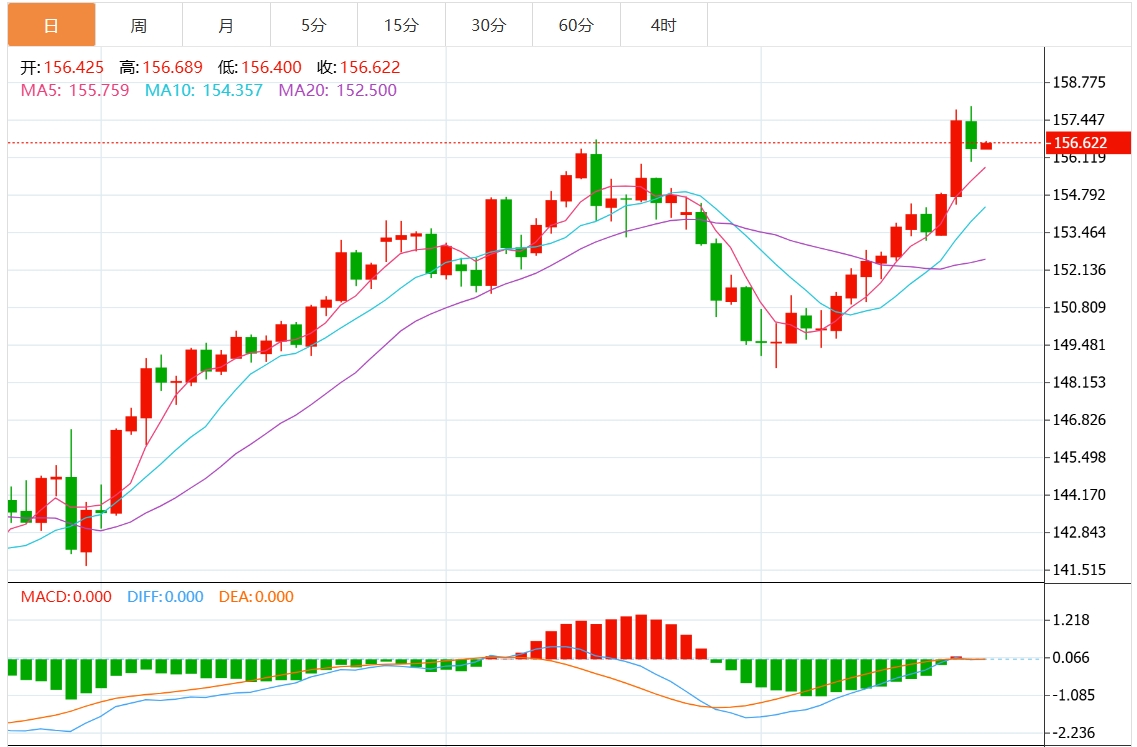Click the red 156.622 current price tag
1137x747 pixels.
pos(1088,143)
